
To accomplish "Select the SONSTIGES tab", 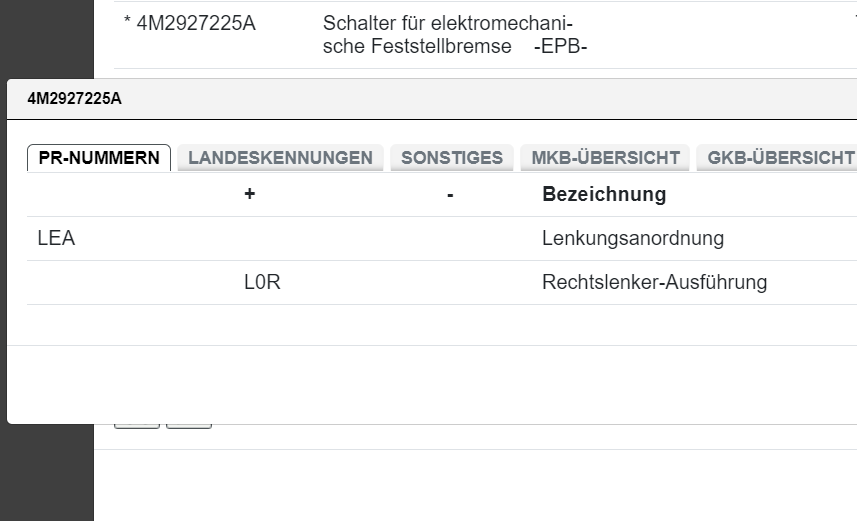I will 452,158.
